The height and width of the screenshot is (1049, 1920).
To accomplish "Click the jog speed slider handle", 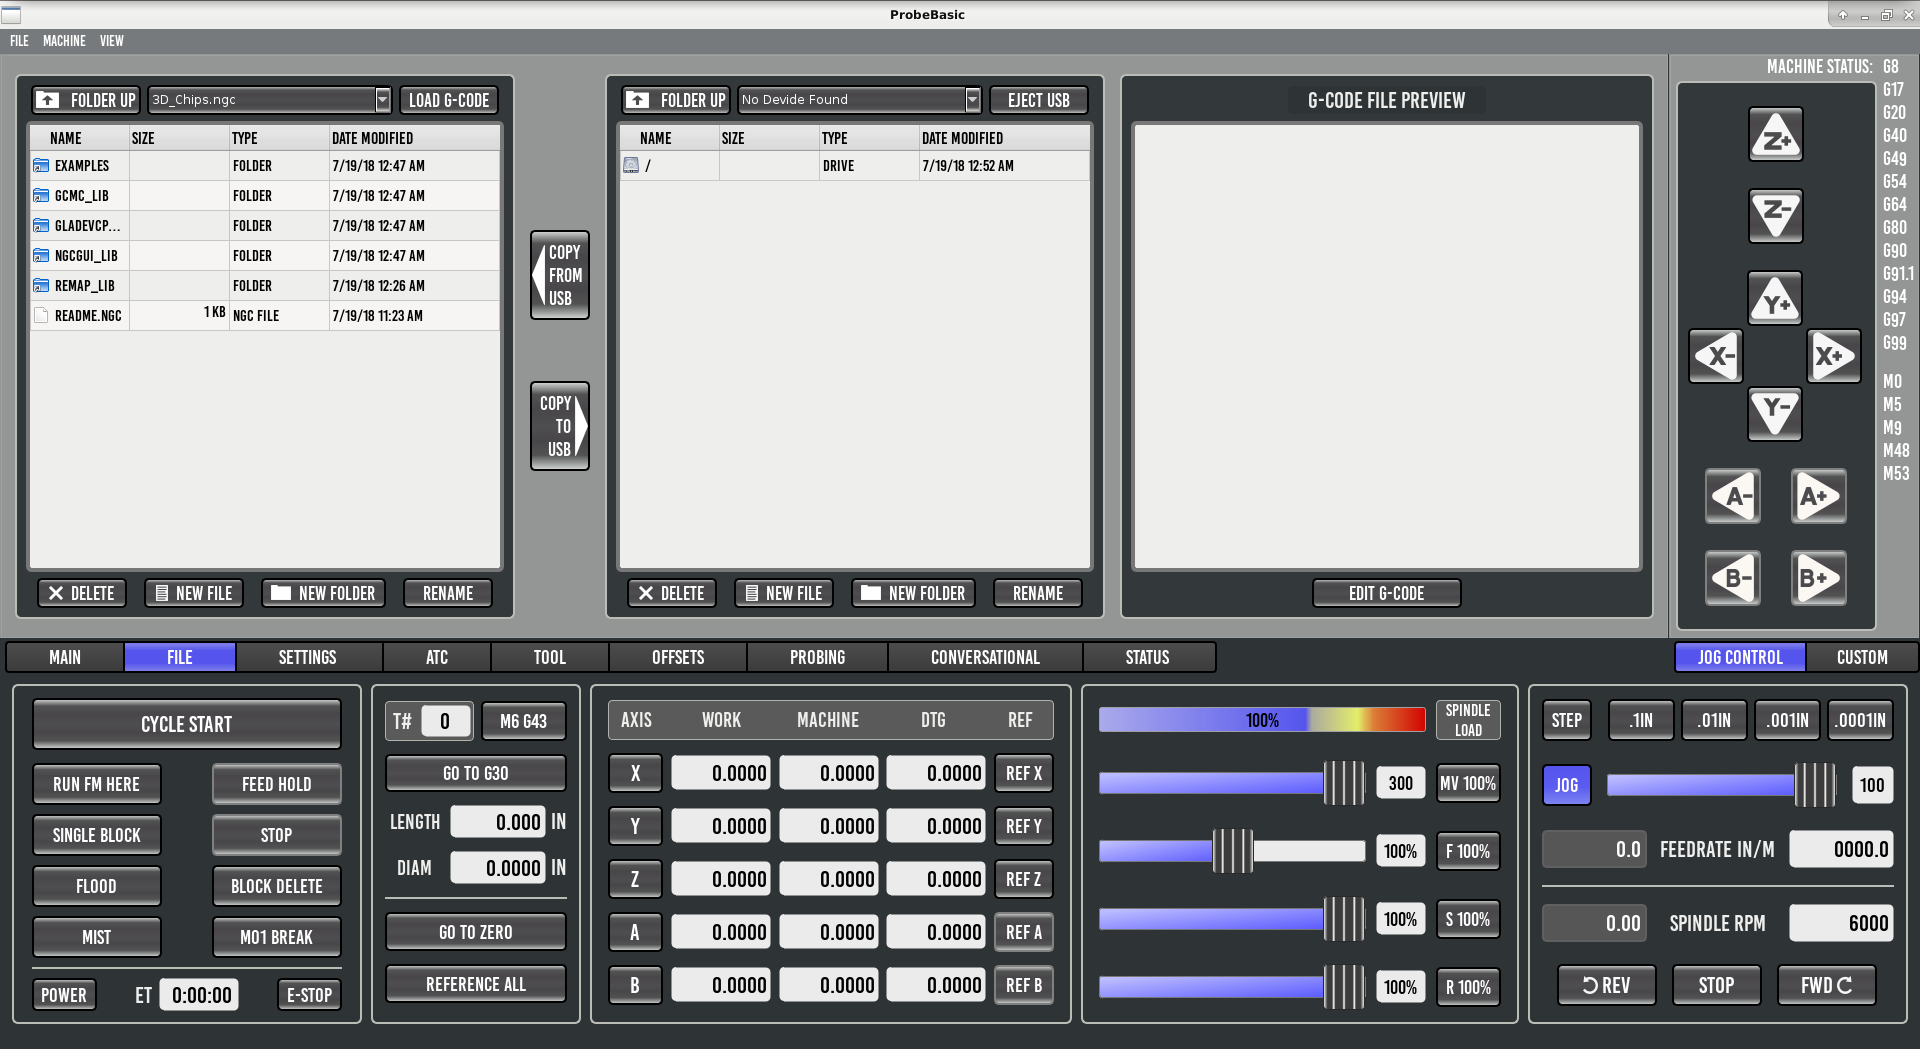I will coord(1815,785).
